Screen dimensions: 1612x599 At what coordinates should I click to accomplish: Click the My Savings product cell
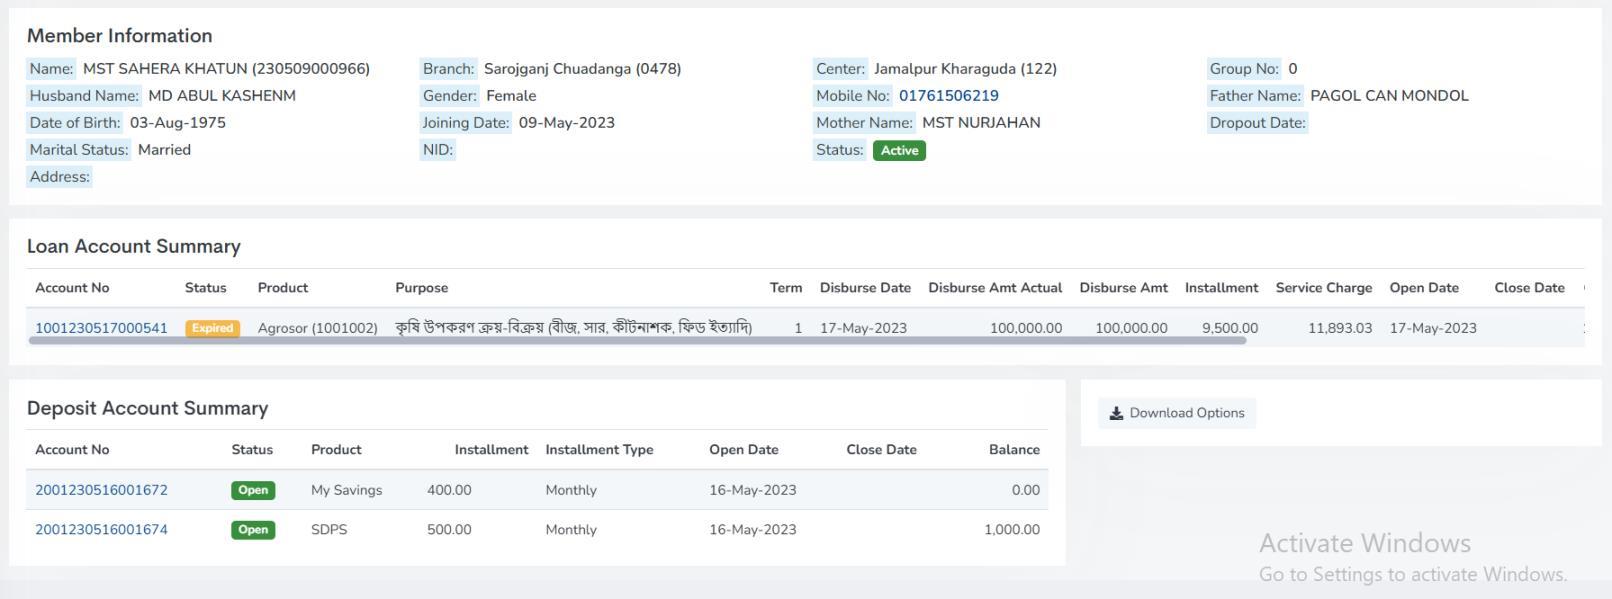click(346, 490)
